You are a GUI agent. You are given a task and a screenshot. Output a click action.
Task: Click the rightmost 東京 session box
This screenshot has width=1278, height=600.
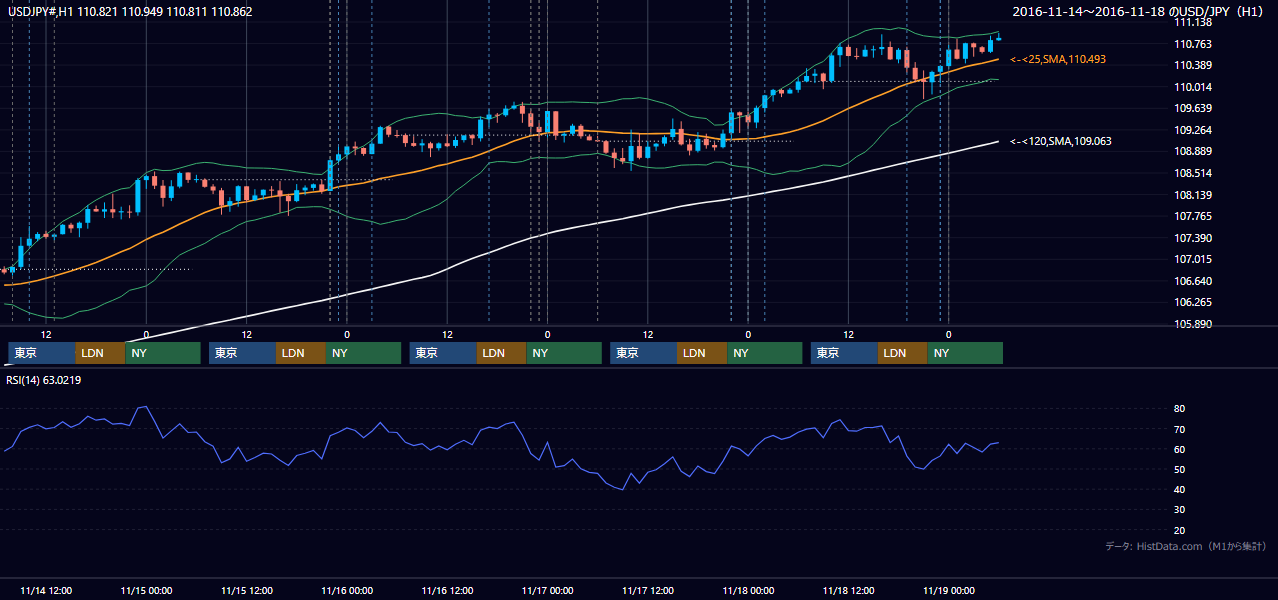point(844,353)
